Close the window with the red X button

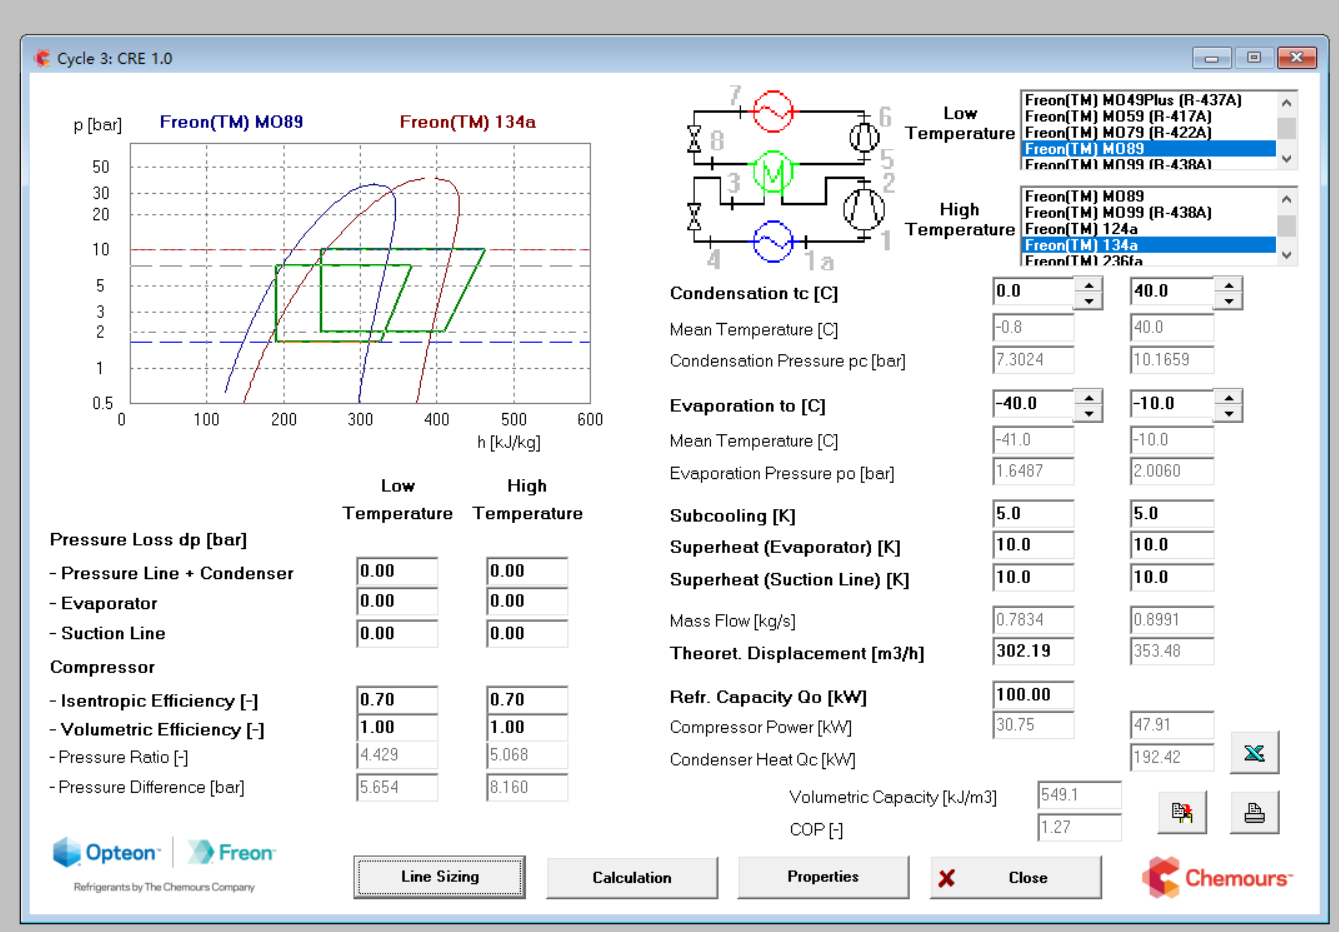[x=1296, y=58]
